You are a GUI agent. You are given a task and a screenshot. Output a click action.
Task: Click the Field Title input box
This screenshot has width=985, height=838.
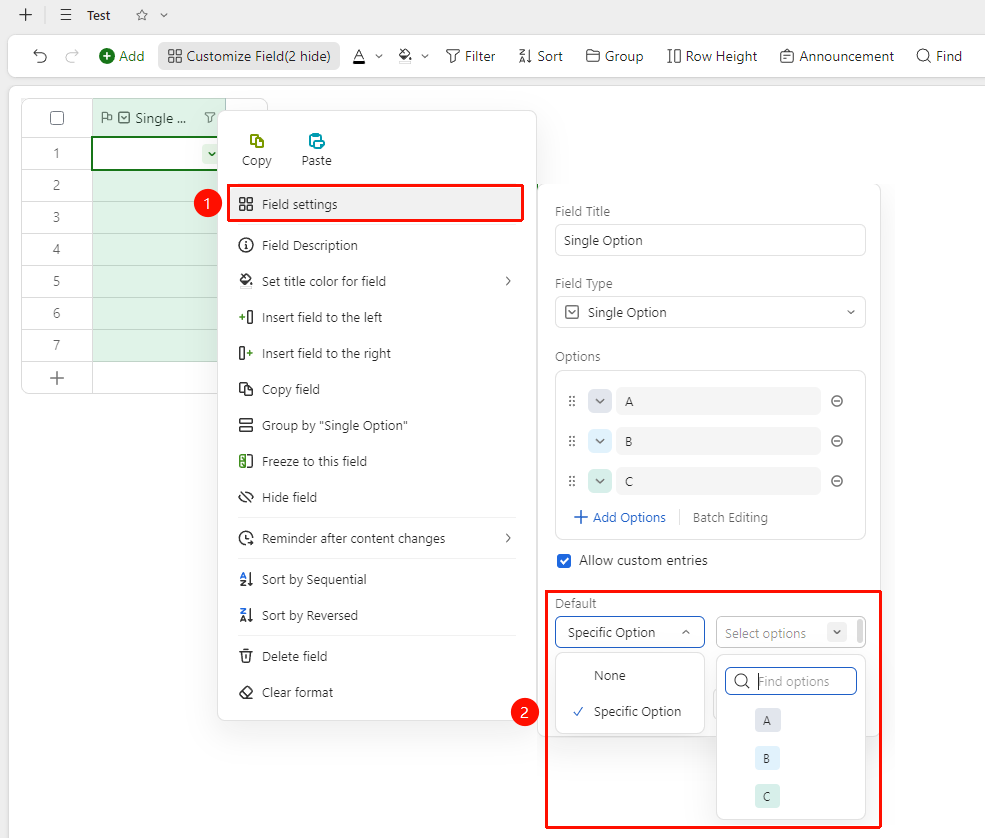(x=710, y=240)
